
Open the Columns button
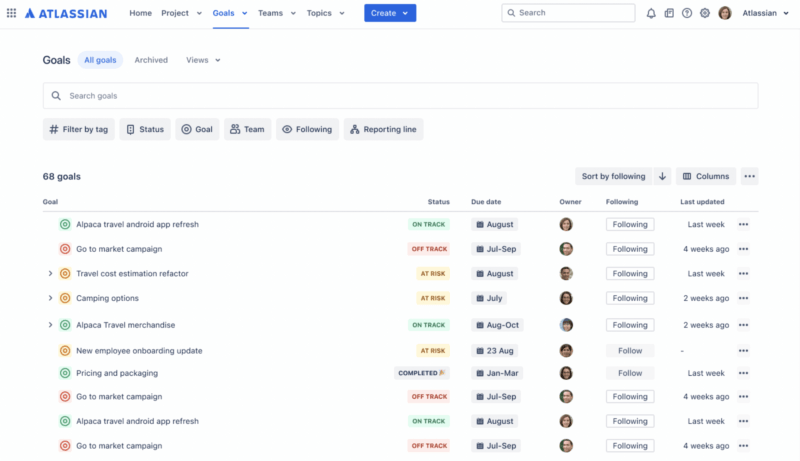click(706, 176)
